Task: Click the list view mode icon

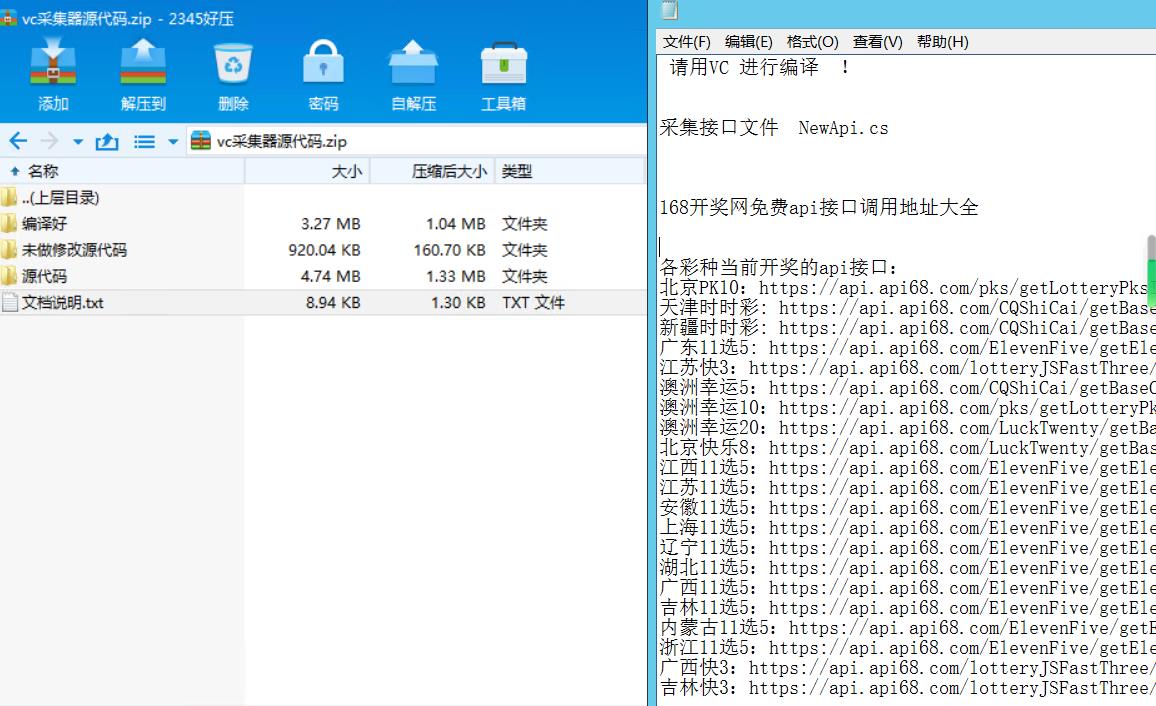Action: point(144,141)
